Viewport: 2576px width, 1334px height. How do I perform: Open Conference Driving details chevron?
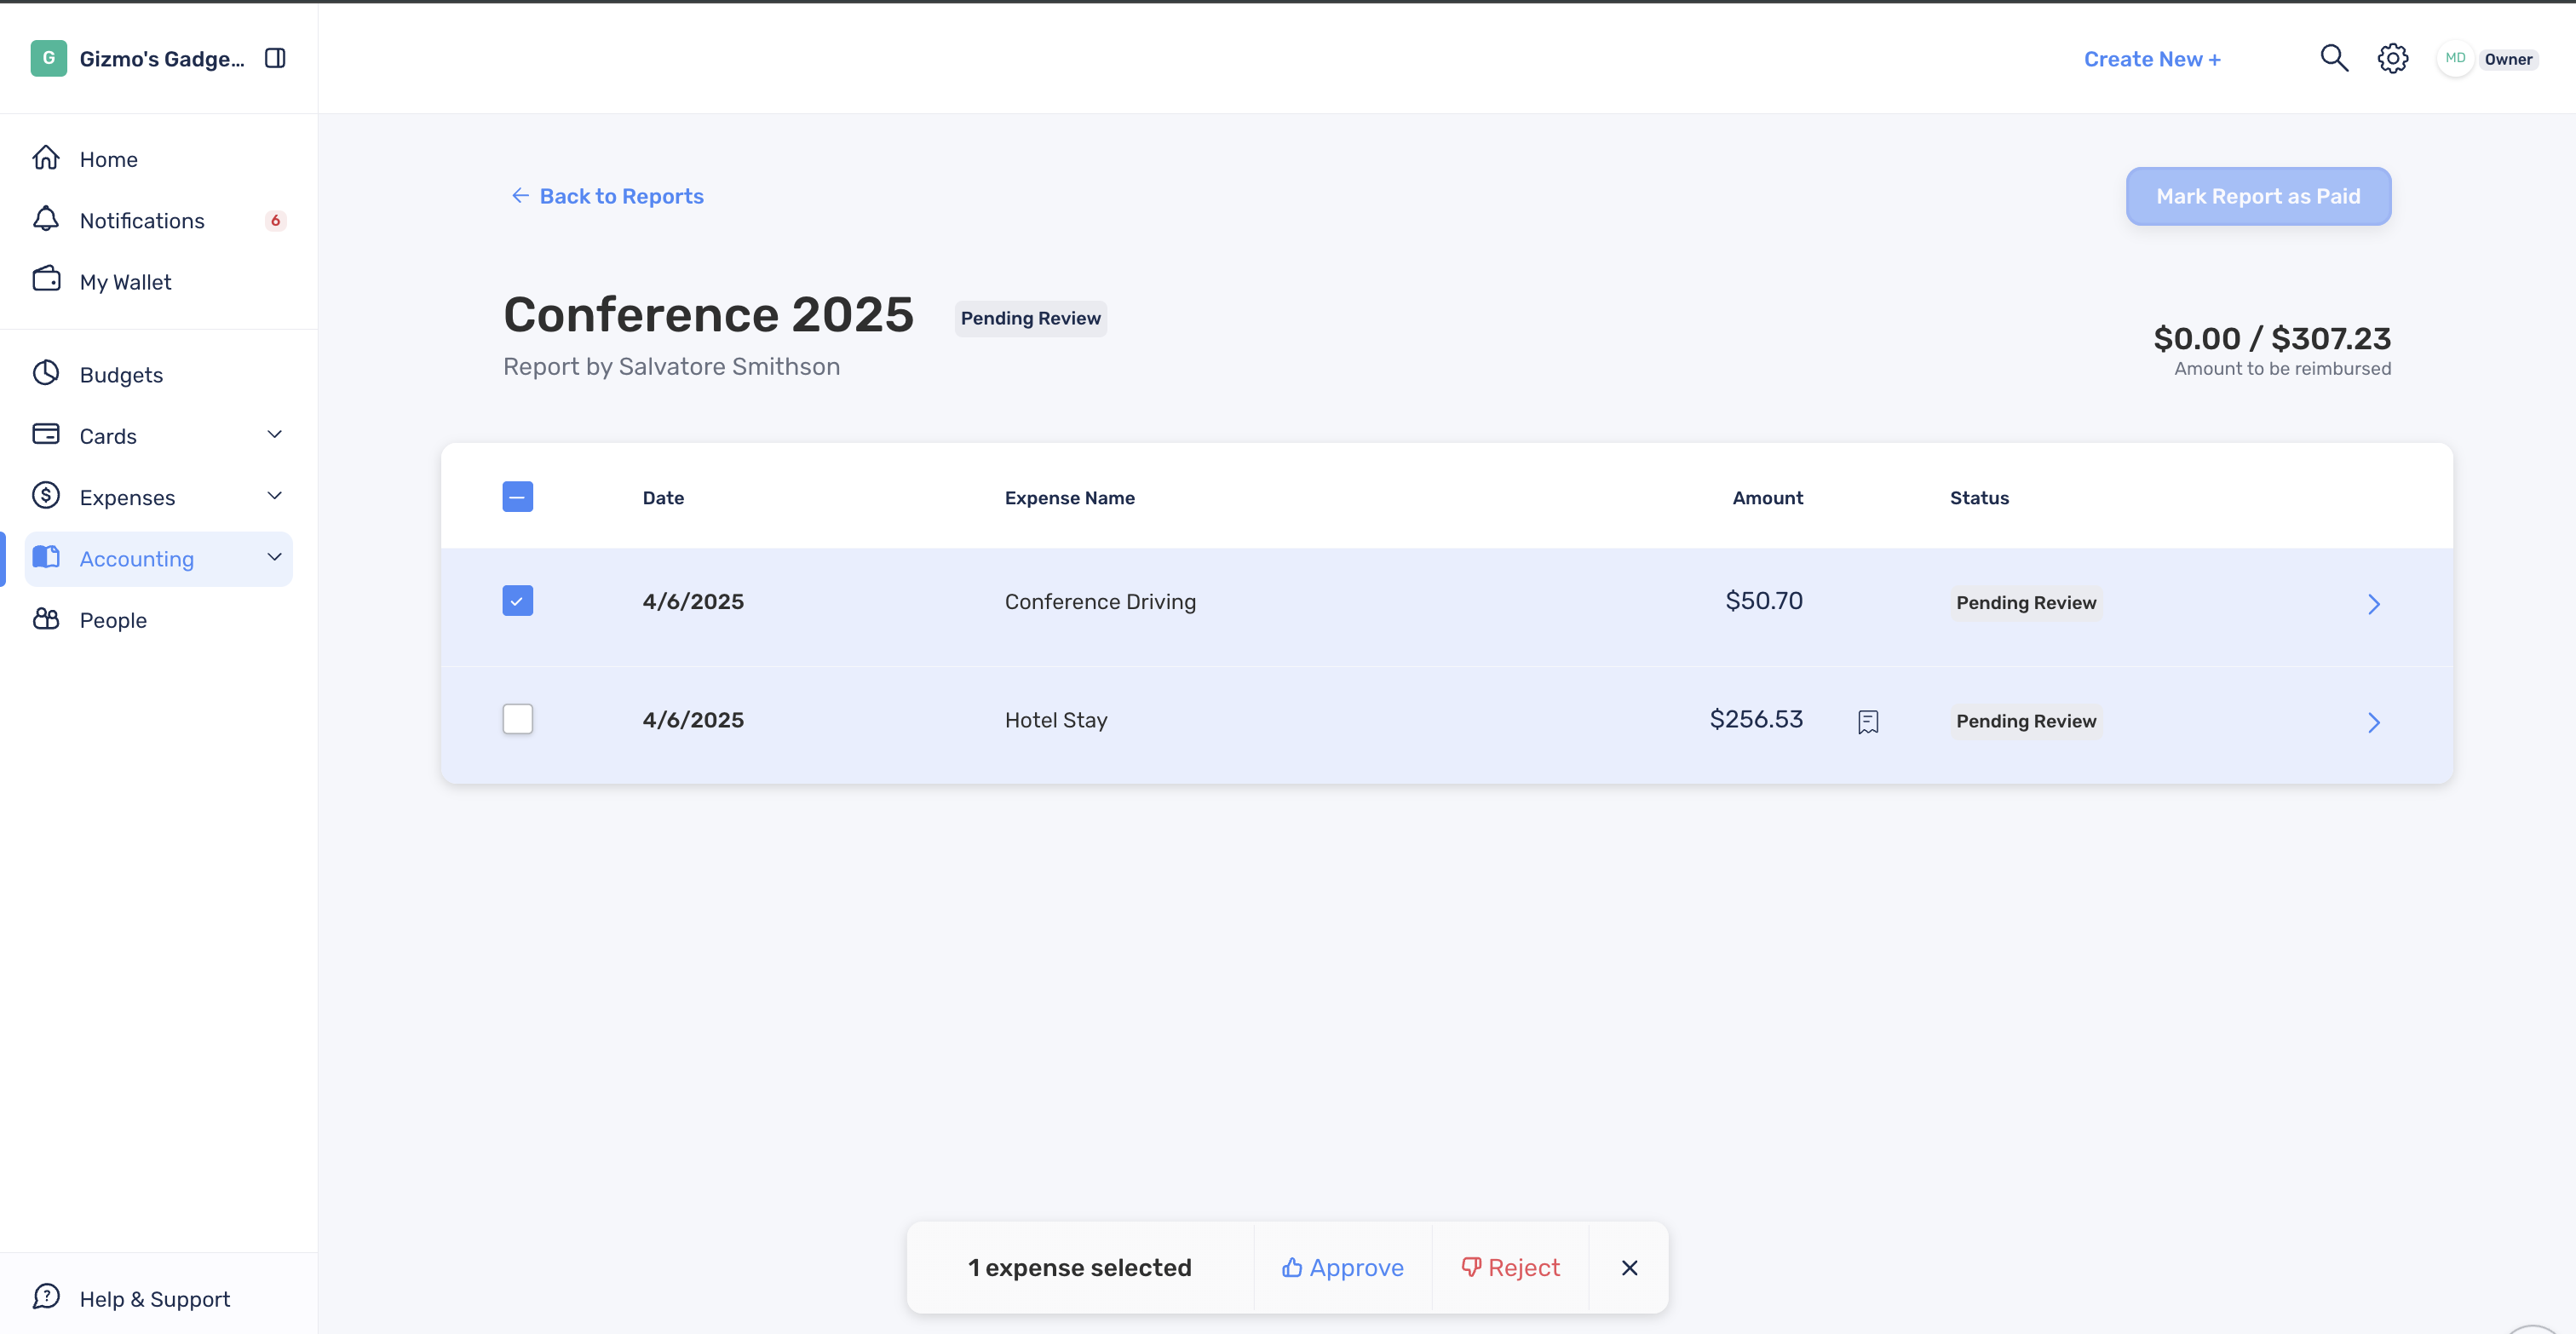click(2374, 604)
